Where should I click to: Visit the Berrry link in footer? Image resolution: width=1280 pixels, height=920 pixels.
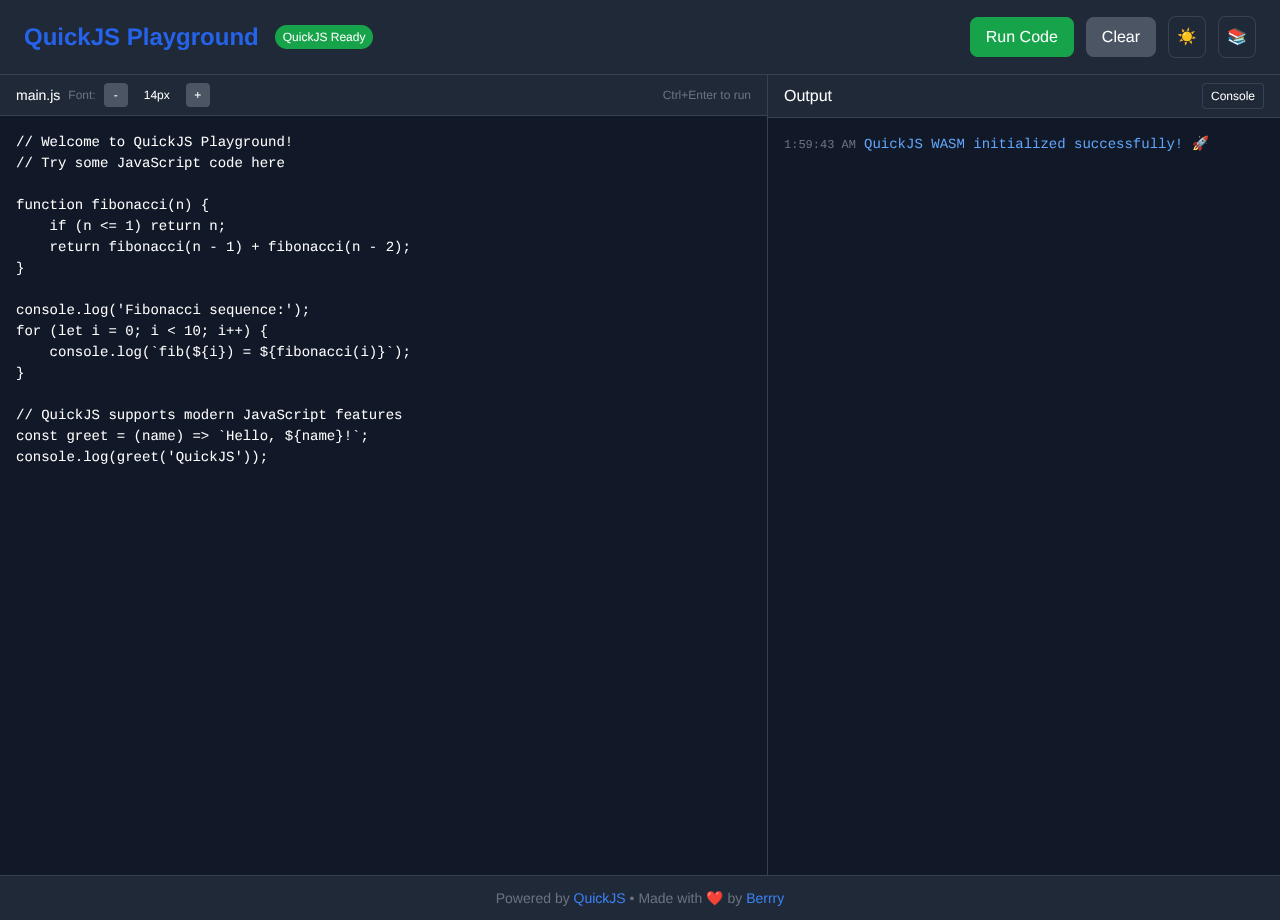coord(764,898)
